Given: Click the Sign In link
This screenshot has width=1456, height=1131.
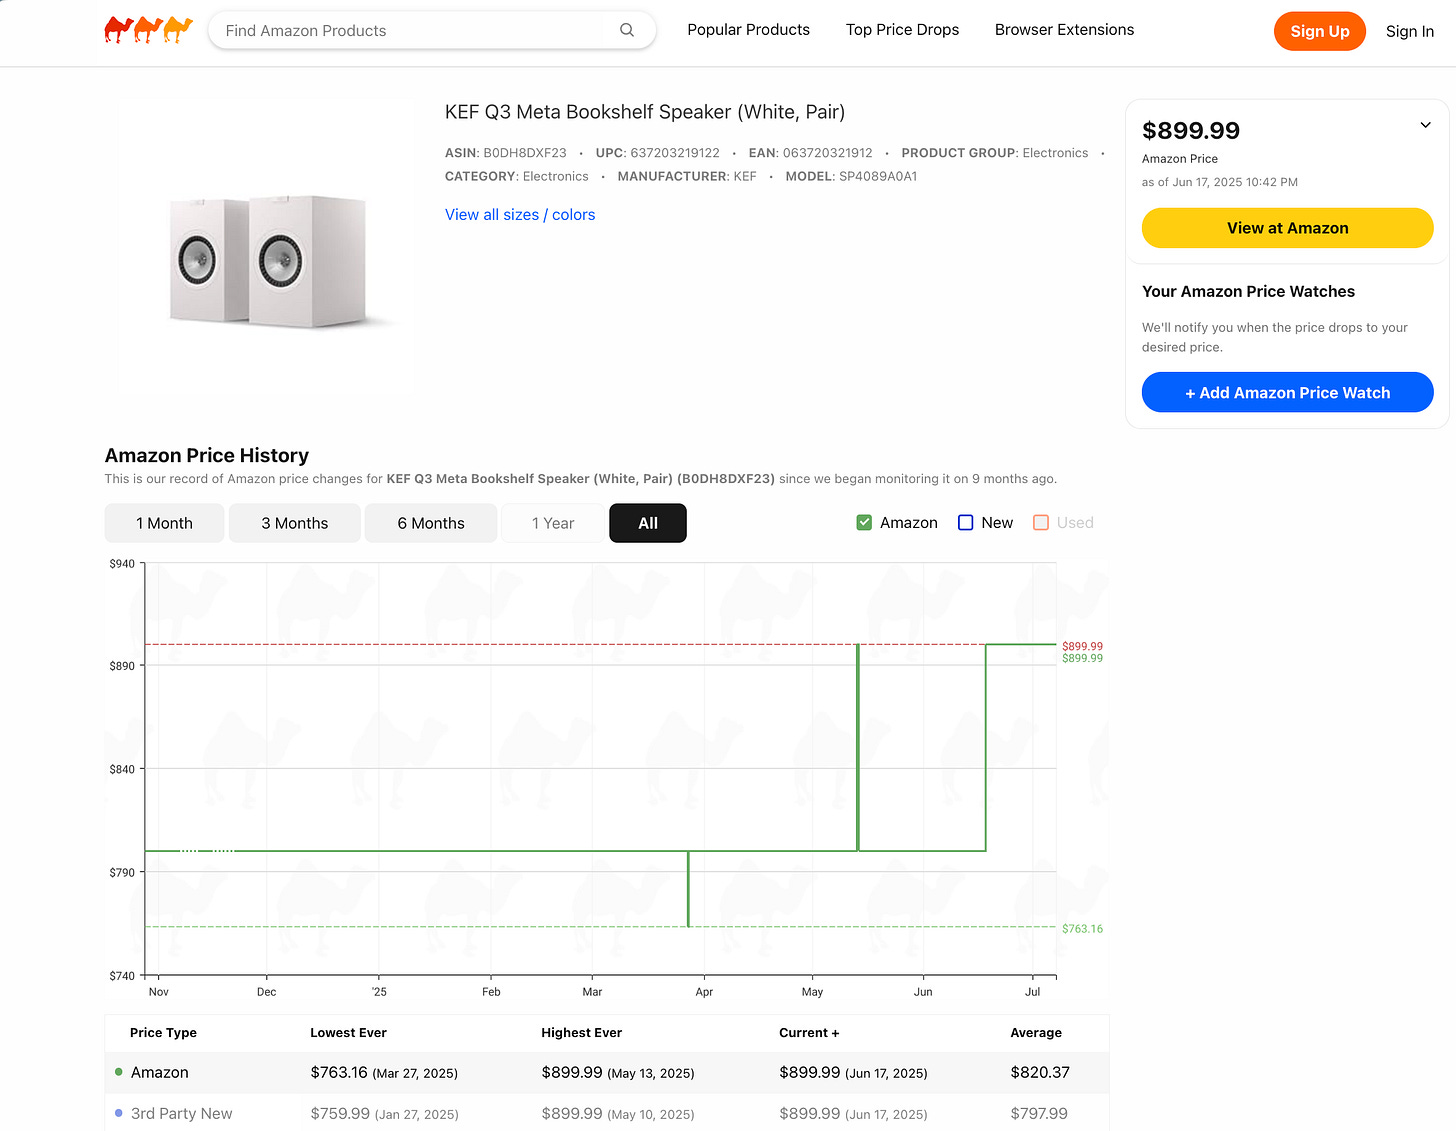Looking at the screenshot, I should click(x=1409, y=31).
